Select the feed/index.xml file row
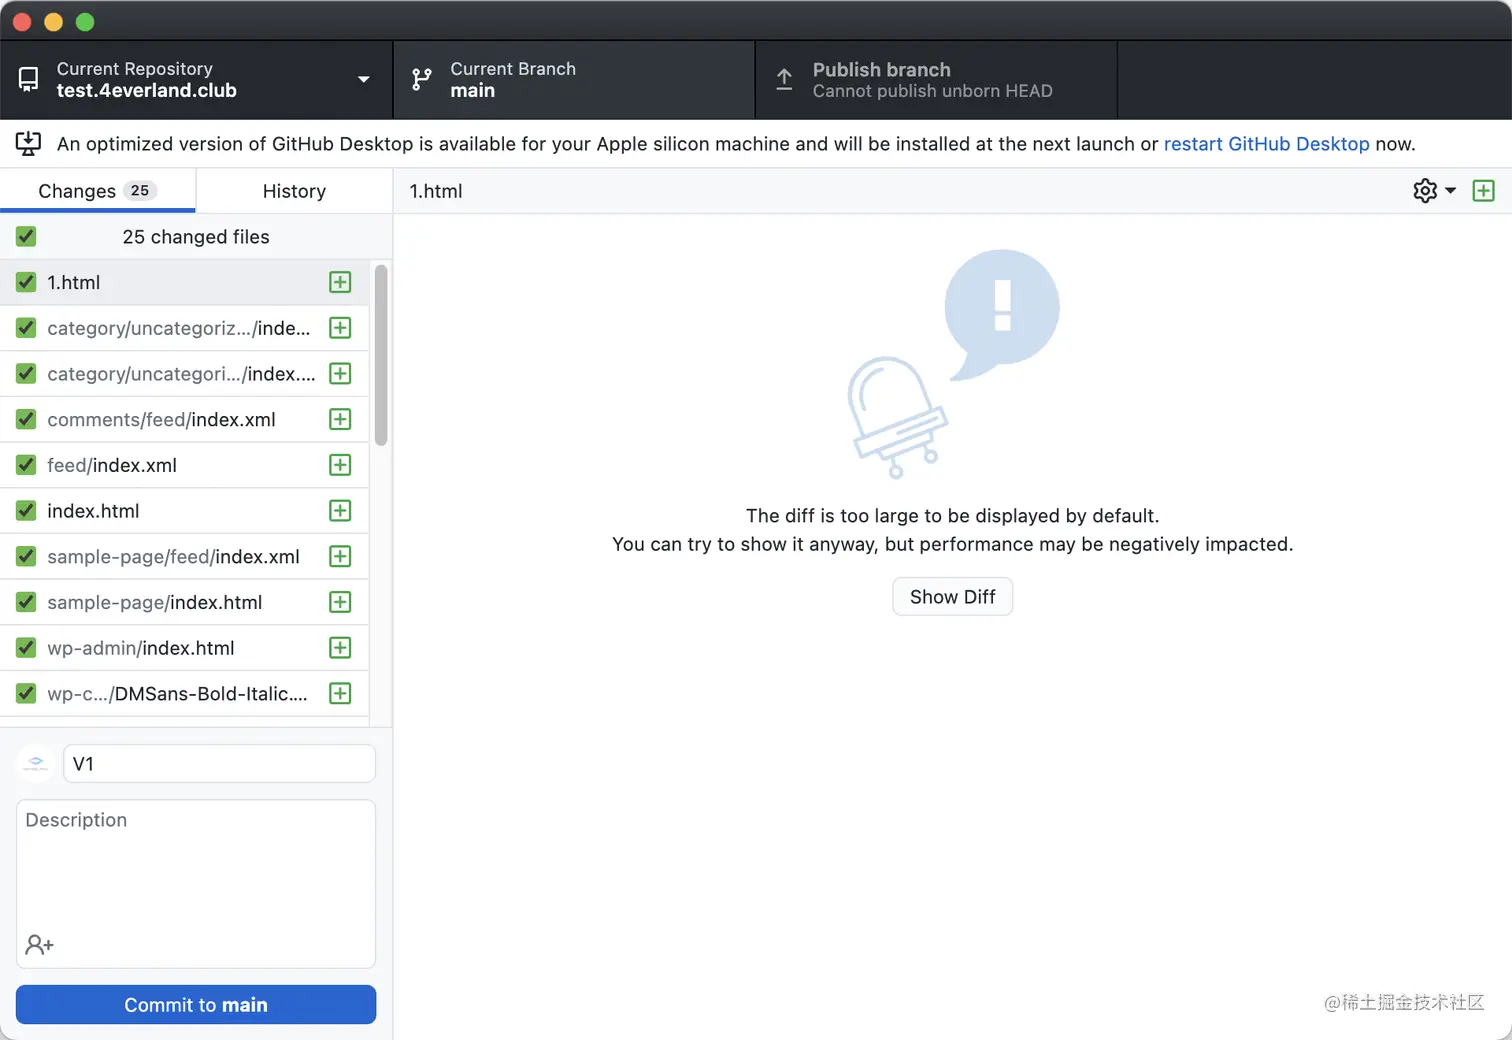This screenshot has width=1512, height=1040. [185, 465]
